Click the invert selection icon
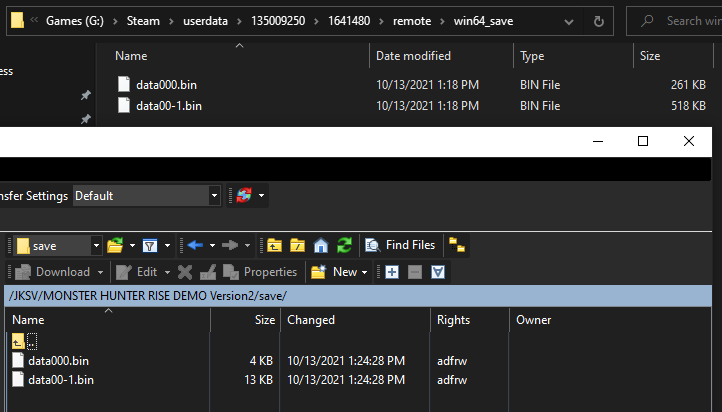Screen dimensions: 722x412 tap(438, 272)
